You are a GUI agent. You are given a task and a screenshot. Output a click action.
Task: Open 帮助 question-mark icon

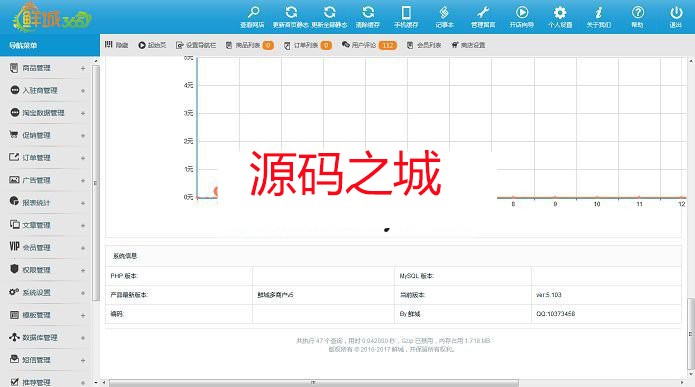(637, 12)
